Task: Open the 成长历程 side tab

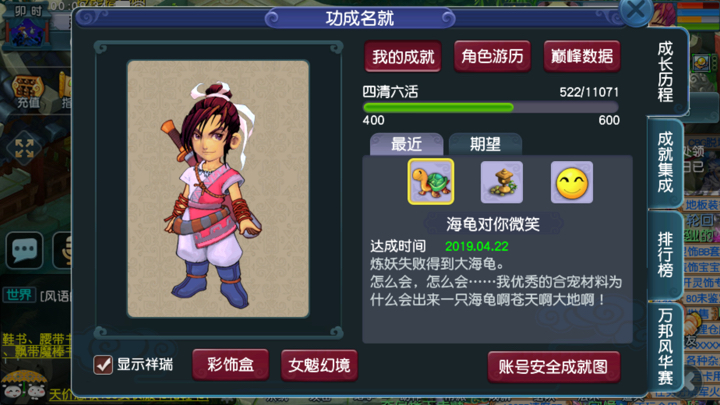Action: (x=666, y=71)
